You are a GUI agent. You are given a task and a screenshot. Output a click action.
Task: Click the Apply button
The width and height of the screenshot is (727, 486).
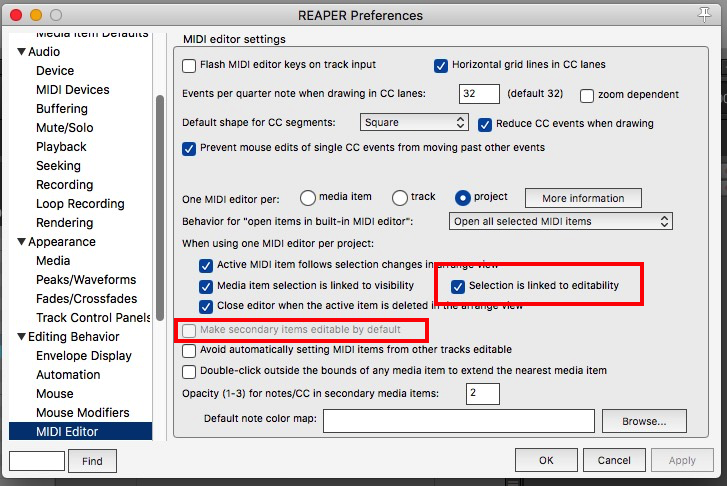pyautogui.click(x=682, y=460)
